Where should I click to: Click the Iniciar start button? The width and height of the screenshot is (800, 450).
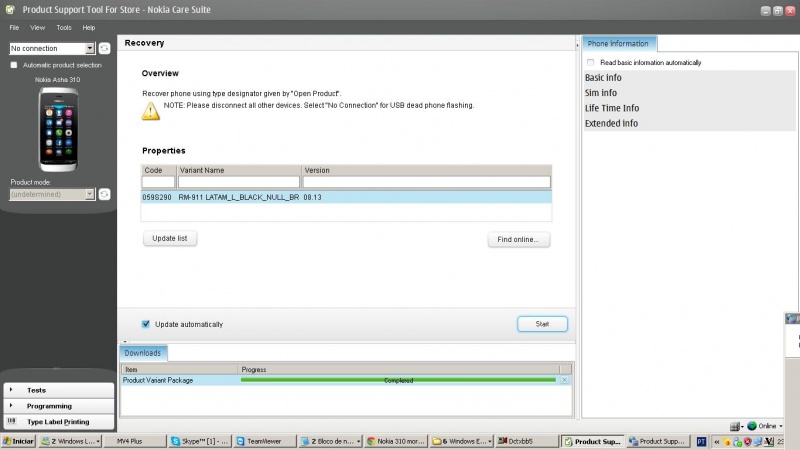(x=18, y=441)
